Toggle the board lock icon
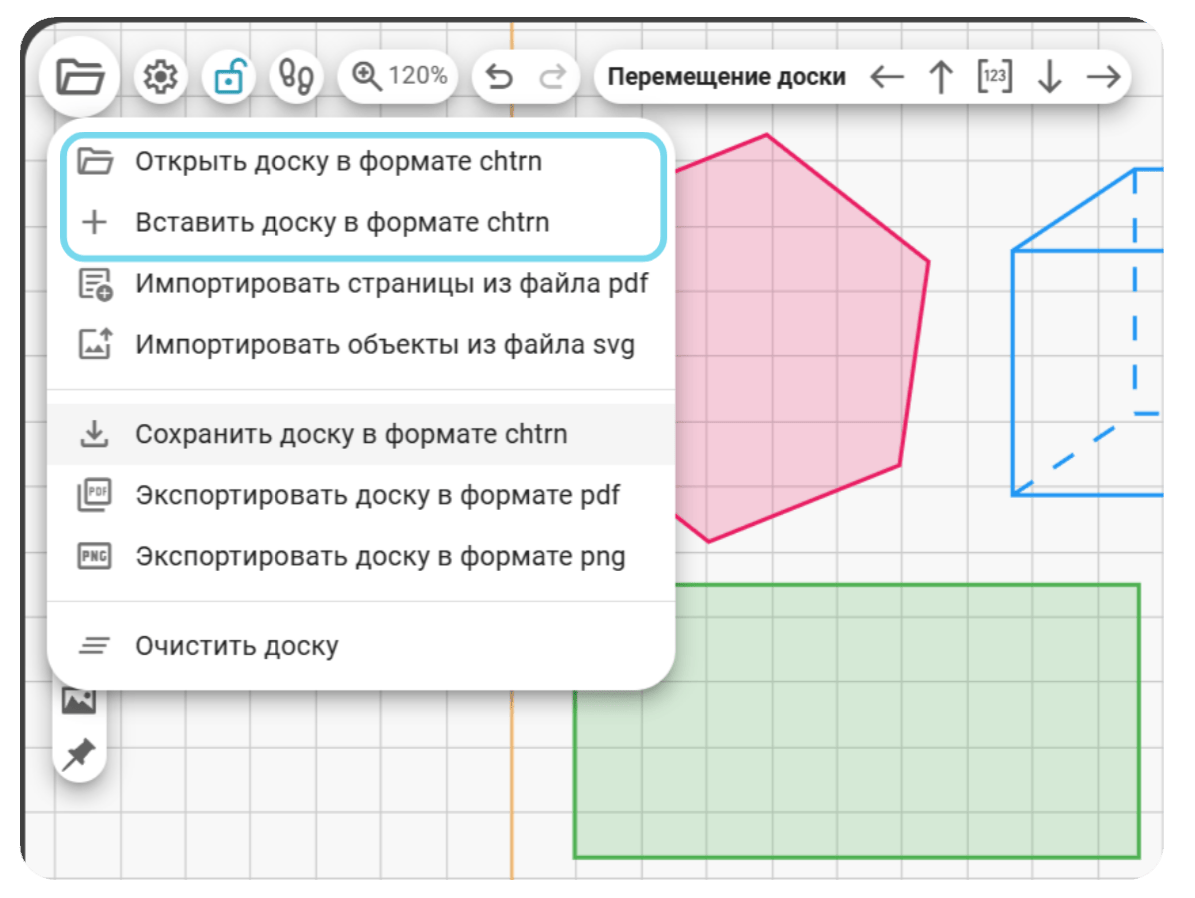The height and width of the screenshot is (898, 1195). coord(229,76)
